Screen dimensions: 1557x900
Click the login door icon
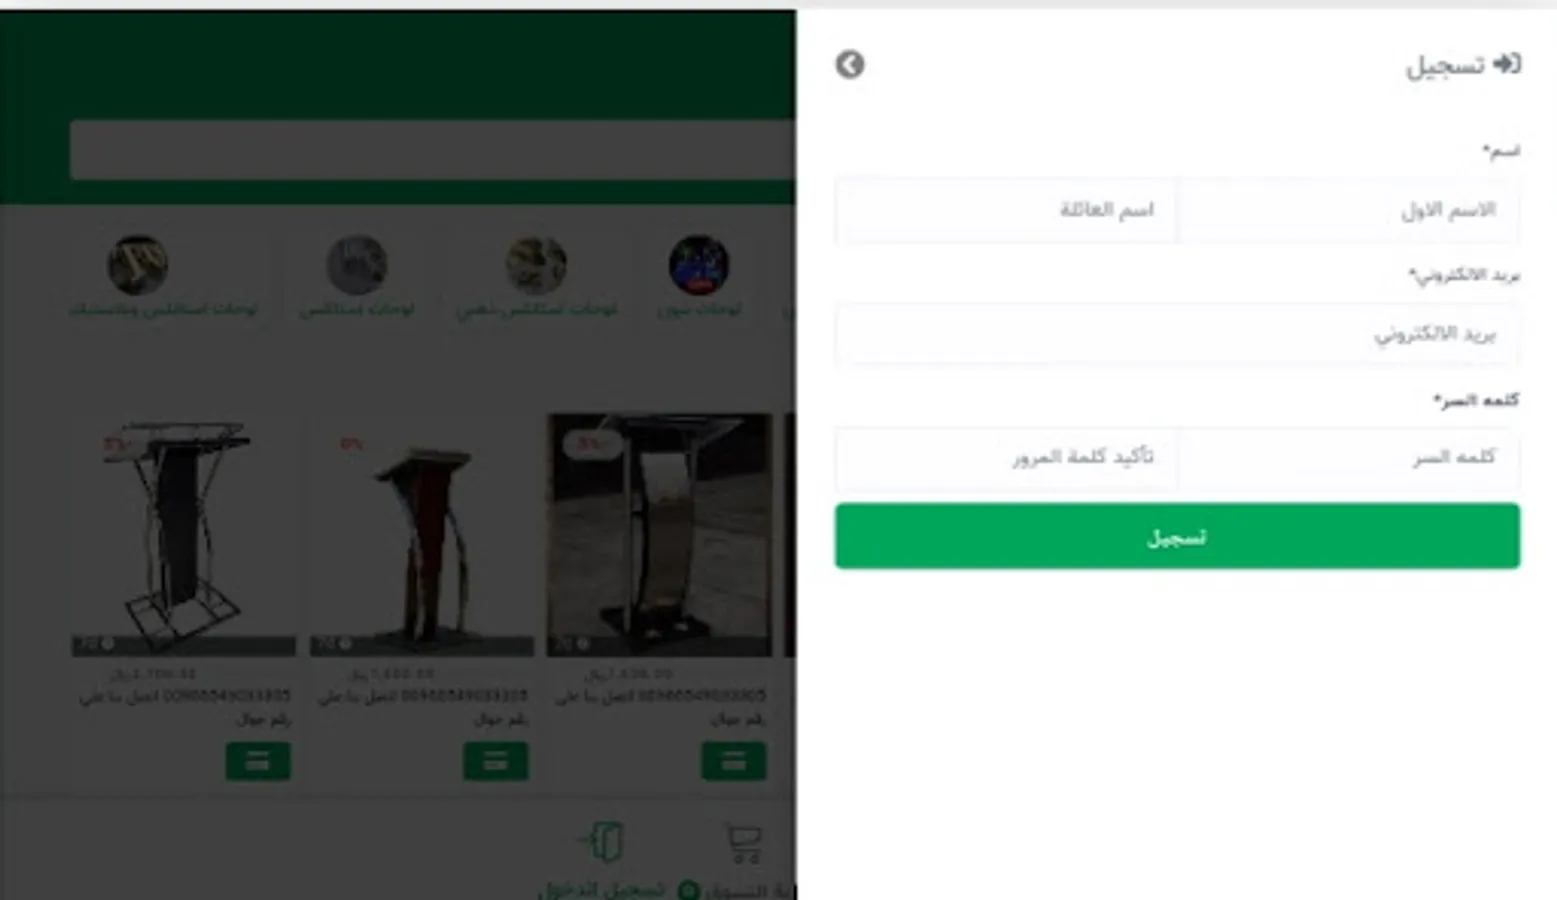pos(602,842)
